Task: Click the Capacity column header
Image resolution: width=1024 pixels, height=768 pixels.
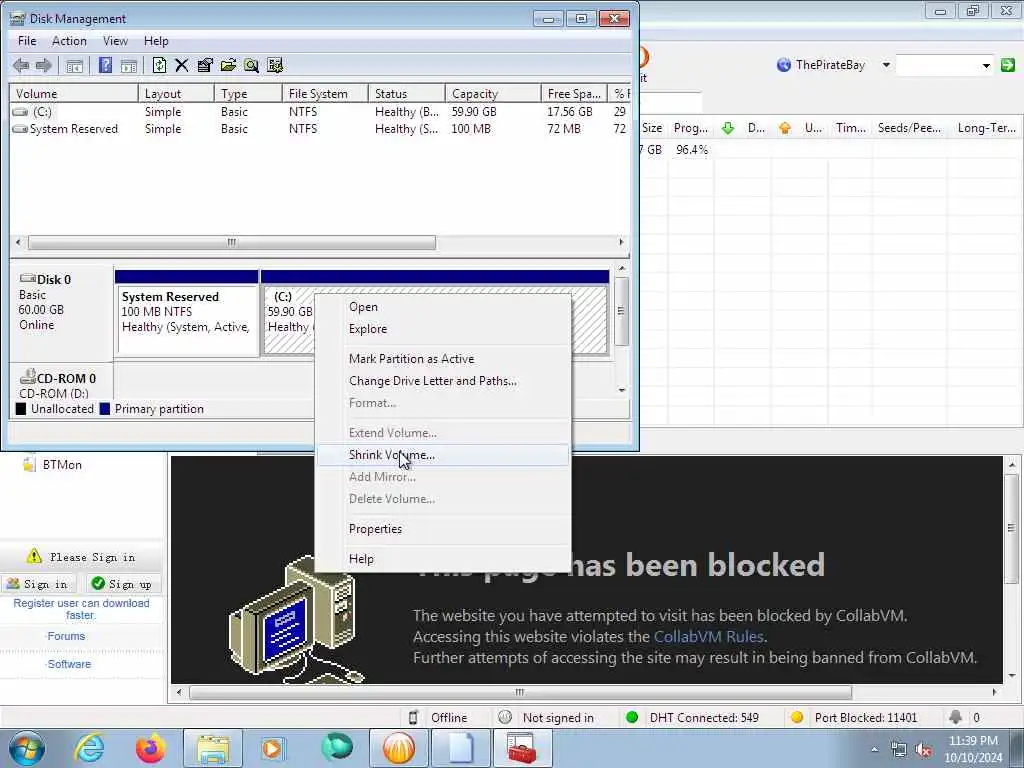Action: (492, 94)
